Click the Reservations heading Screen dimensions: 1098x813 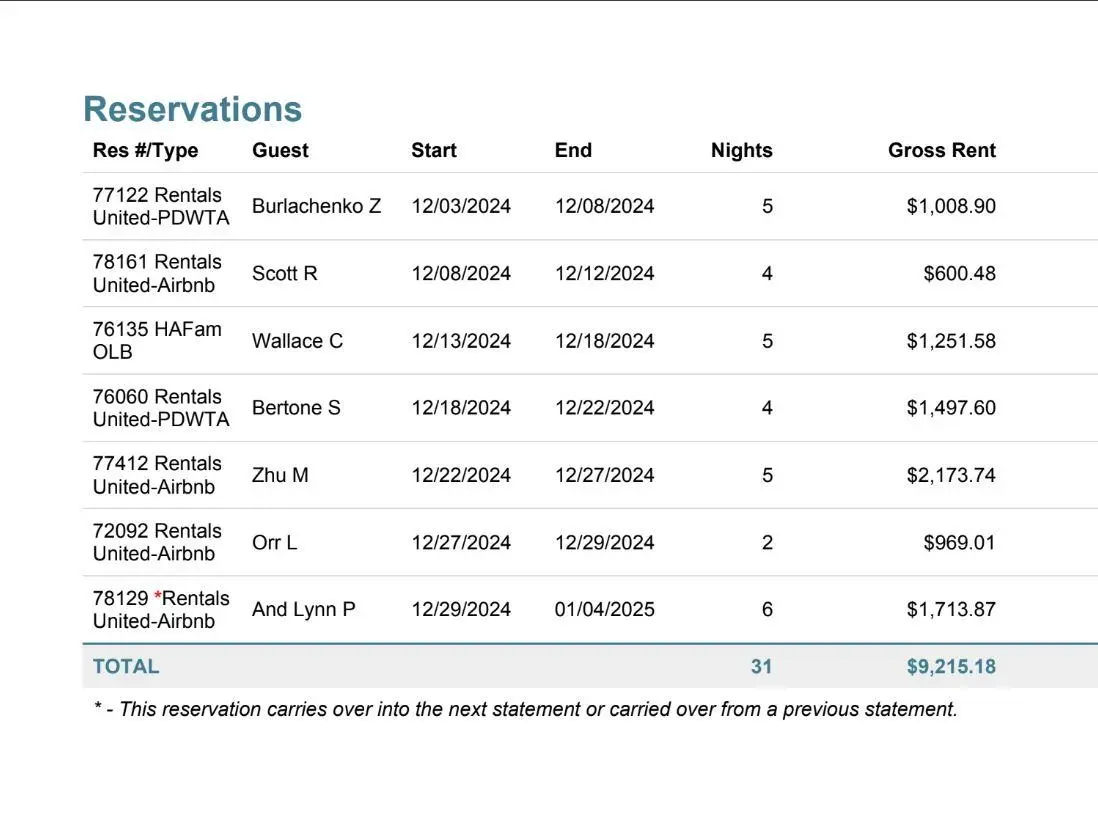coord(192,109)
